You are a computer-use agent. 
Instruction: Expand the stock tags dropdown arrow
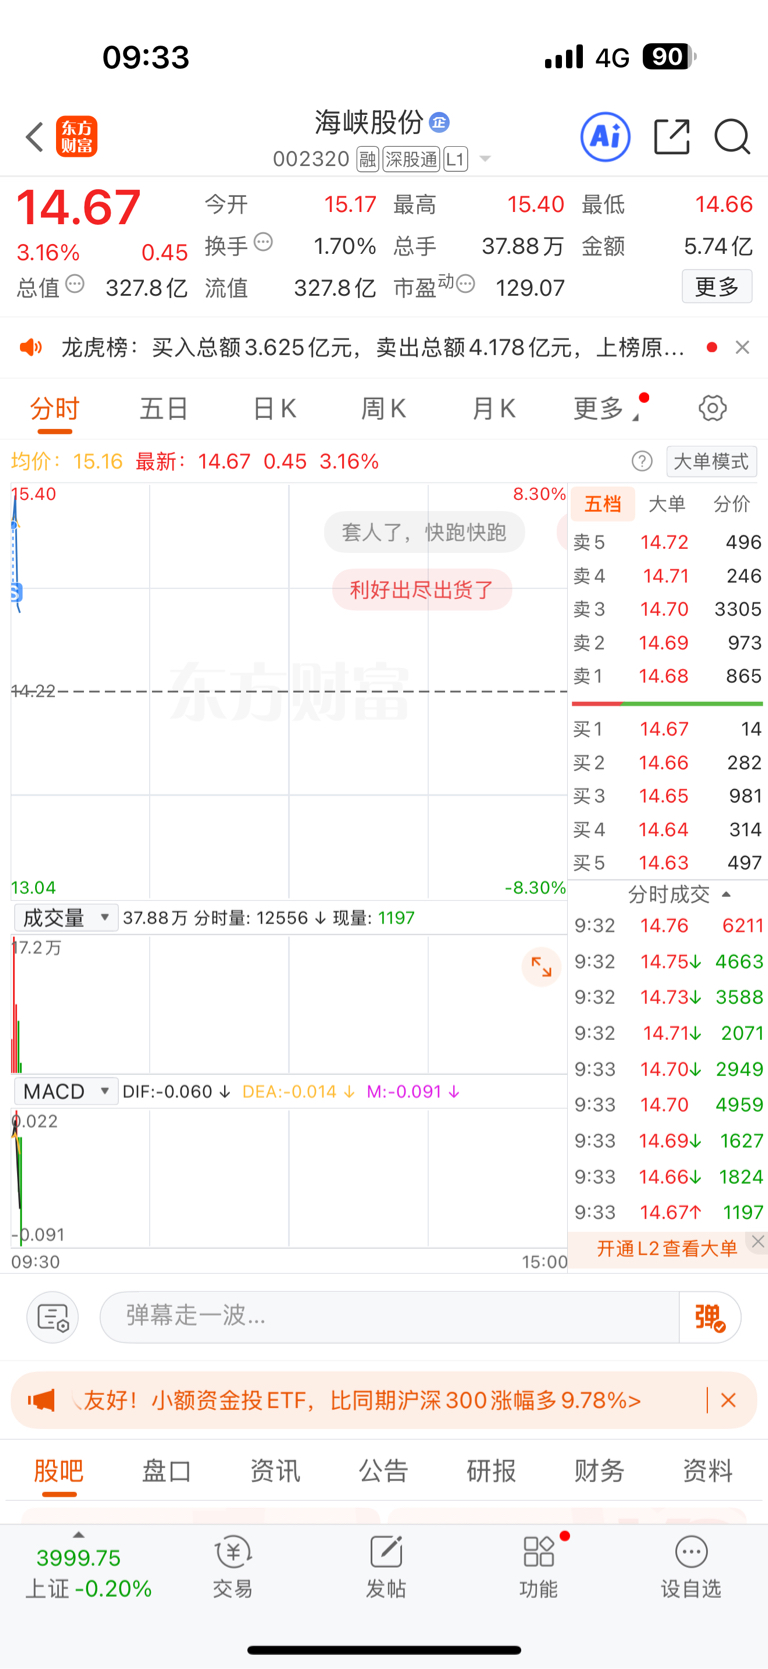[x=485, y=159]
